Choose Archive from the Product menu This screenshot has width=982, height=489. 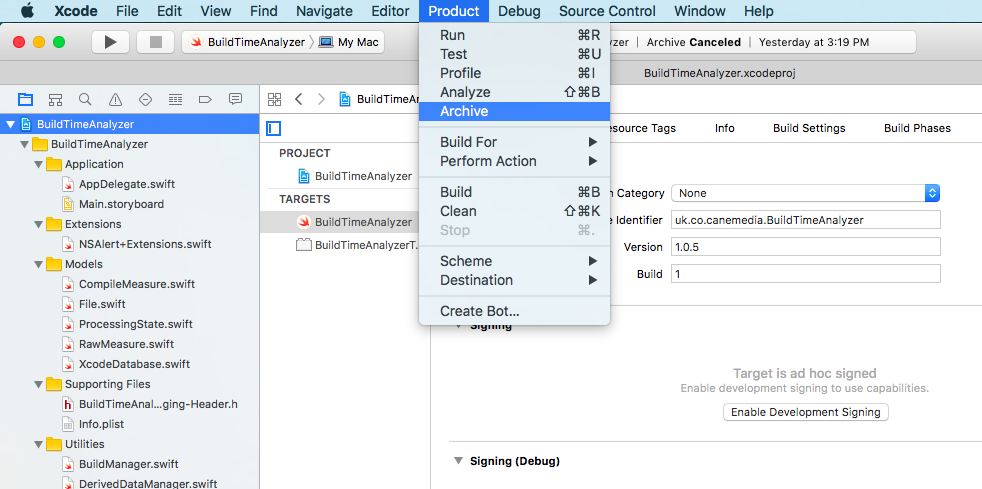click(x=464, y=111)
